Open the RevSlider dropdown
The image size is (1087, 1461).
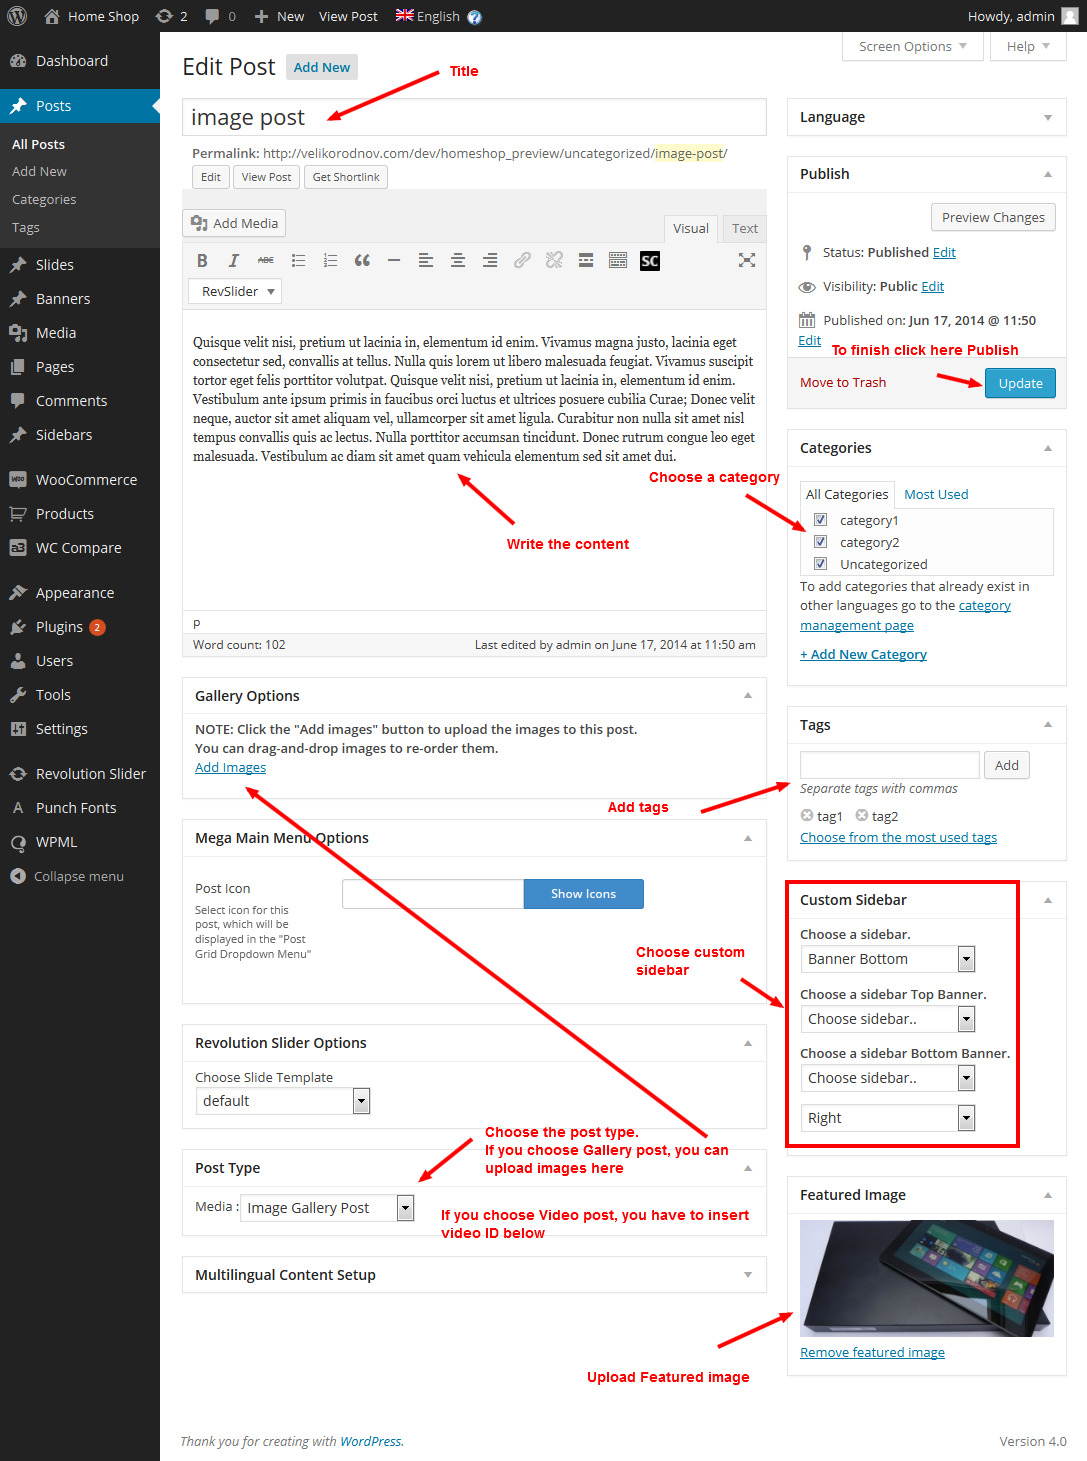tap(235, 291)
